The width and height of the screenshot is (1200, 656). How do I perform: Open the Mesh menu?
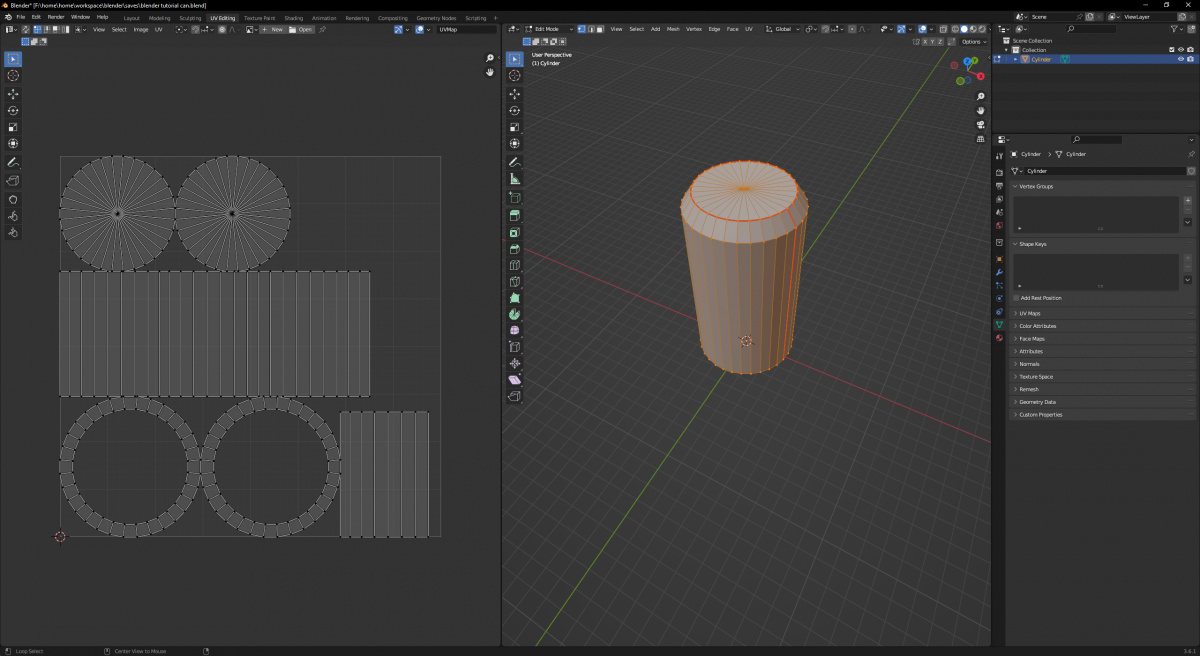pyautogui.click(x=673, y=29)
